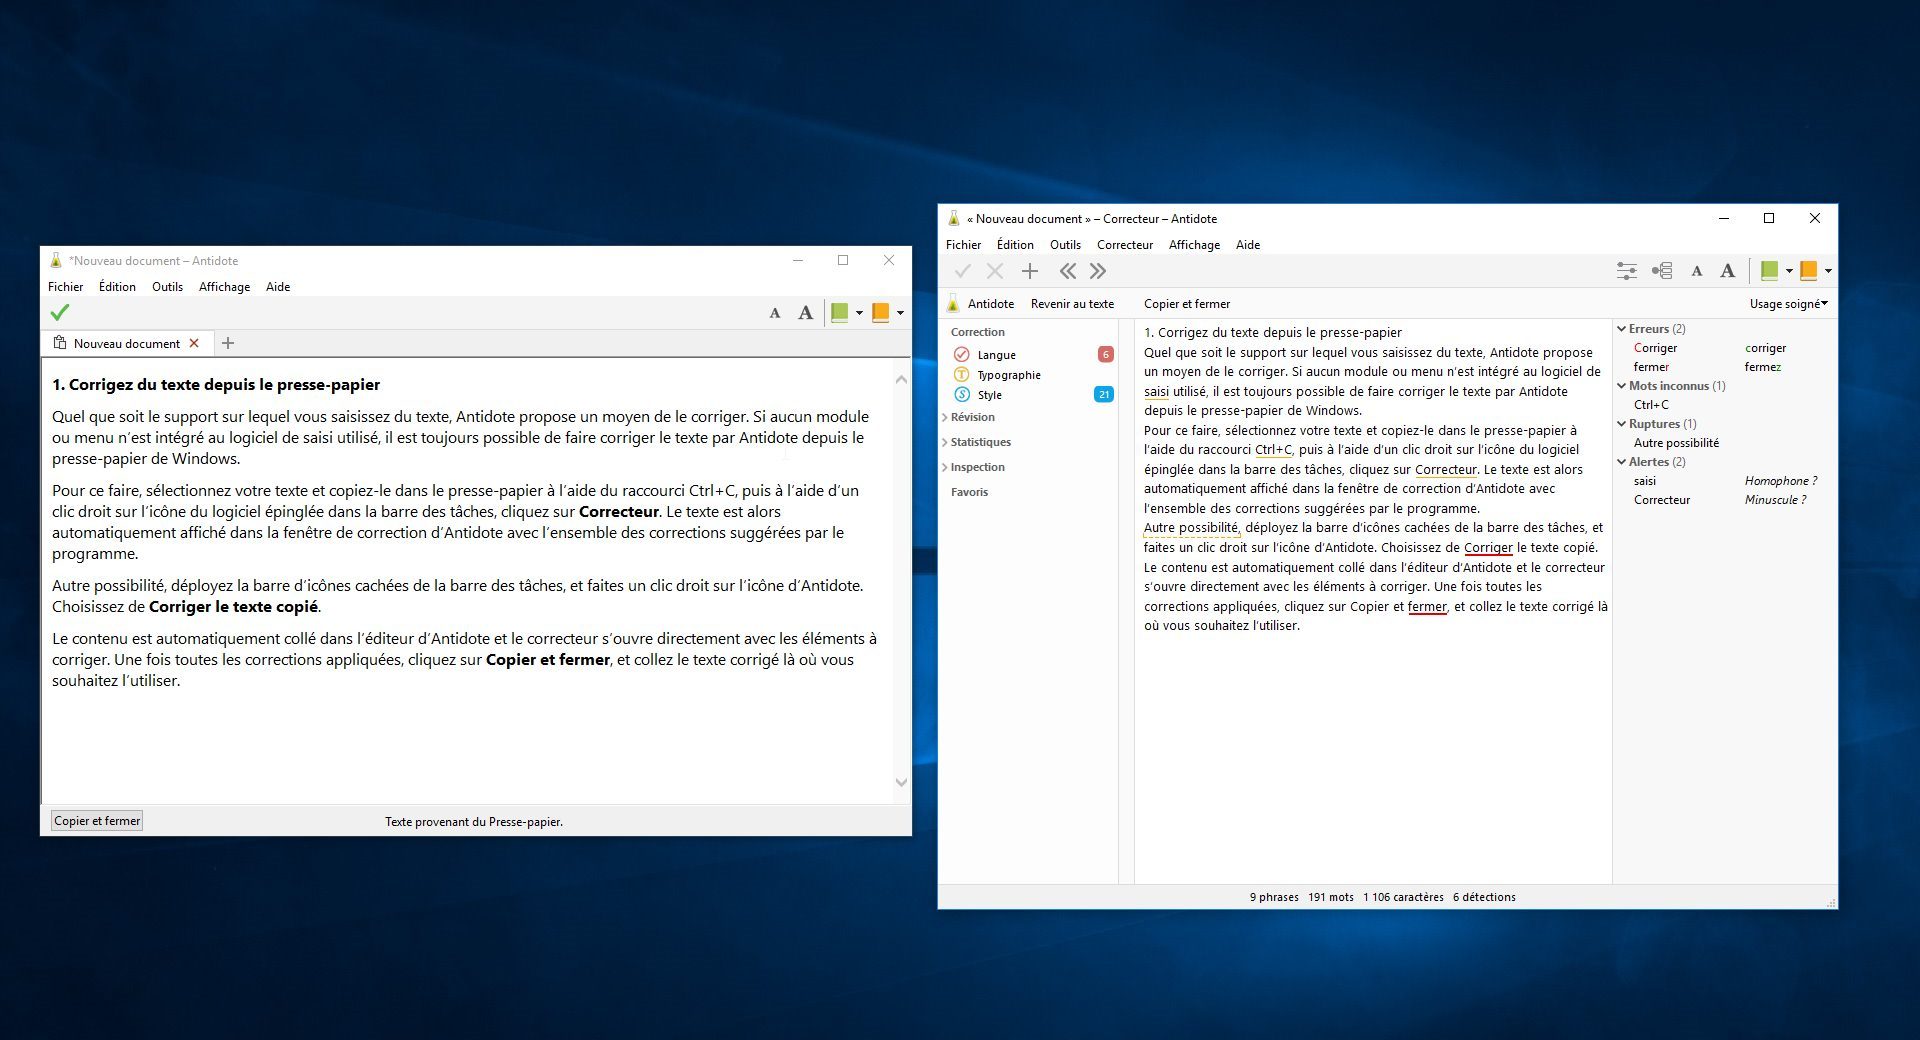Viewport: 1920px width, 1040px height.
Task: Click the red 6 badge next to Langue
Action: tap(1105, 354)
